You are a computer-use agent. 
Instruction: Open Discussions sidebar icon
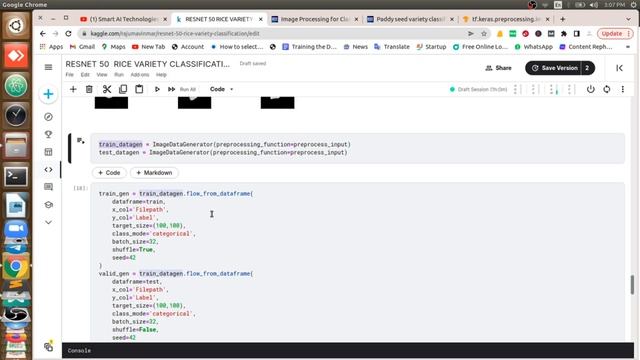pyautogui.click(x=48, y=187)
